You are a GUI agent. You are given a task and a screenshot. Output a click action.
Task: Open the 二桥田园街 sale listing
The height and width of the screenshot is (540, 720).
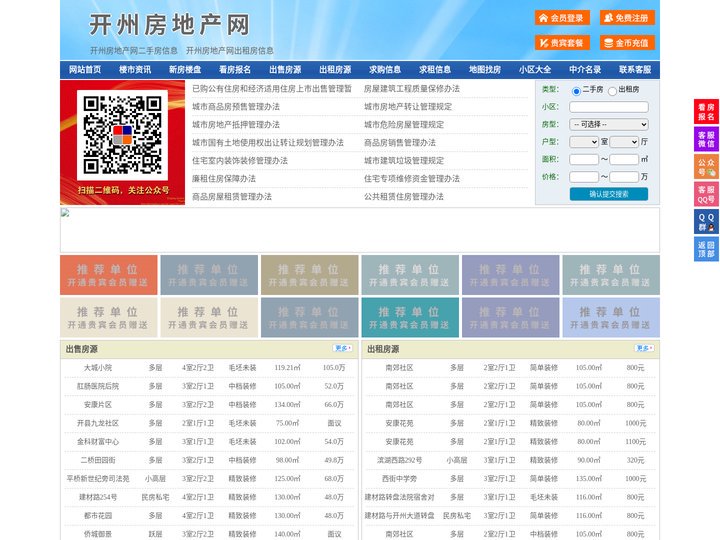[98, 460]
